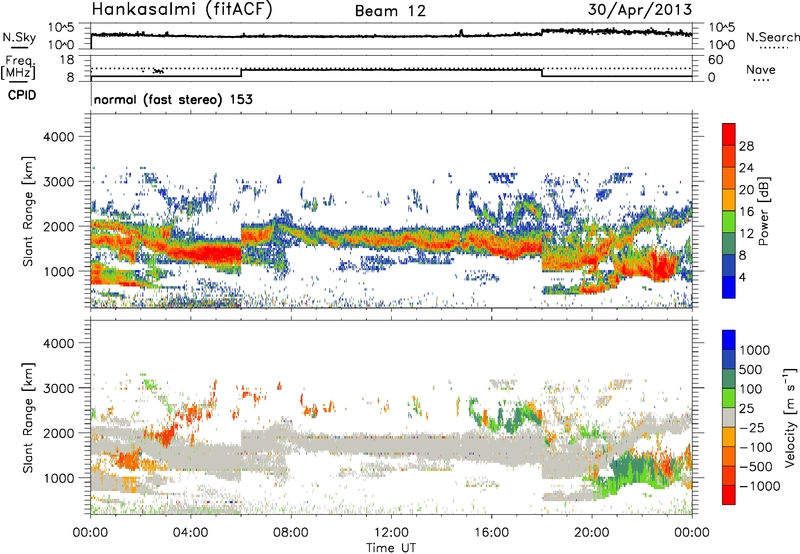
Task: Click the 'Power [dB]' colorbar title
Action: click(764, 211)
